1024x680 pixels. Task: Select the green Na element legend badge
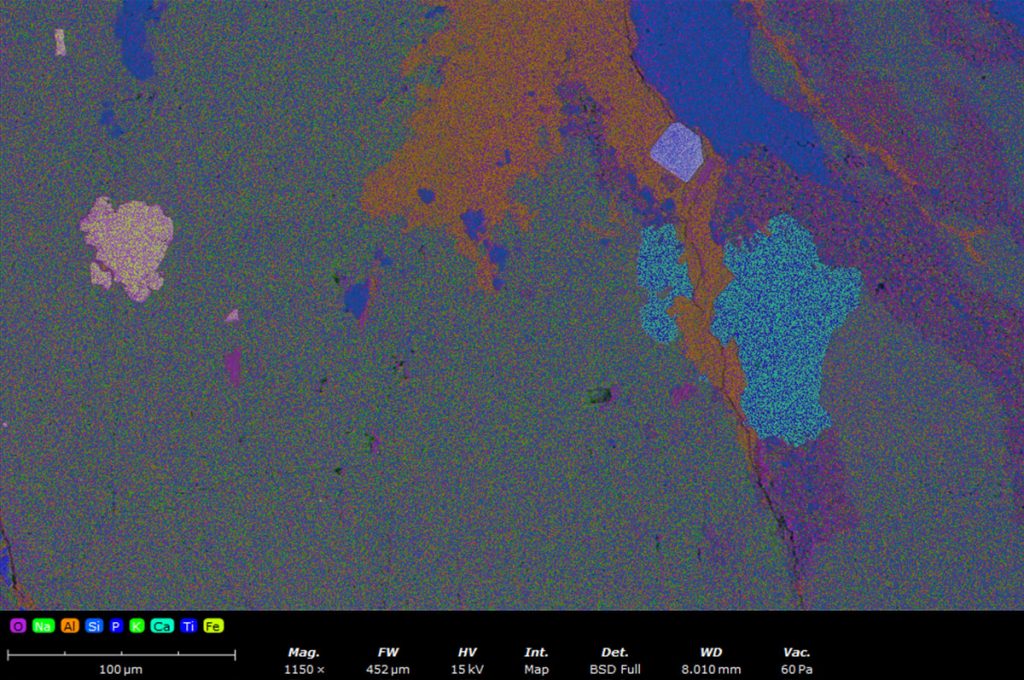coord(43,626)
